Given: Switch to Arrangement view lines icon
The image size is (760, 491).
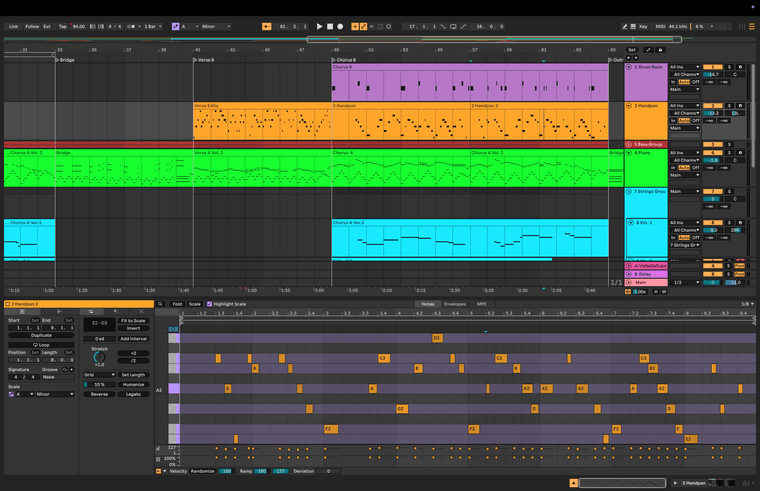Looking at the screenshot, I should point(752,27).
